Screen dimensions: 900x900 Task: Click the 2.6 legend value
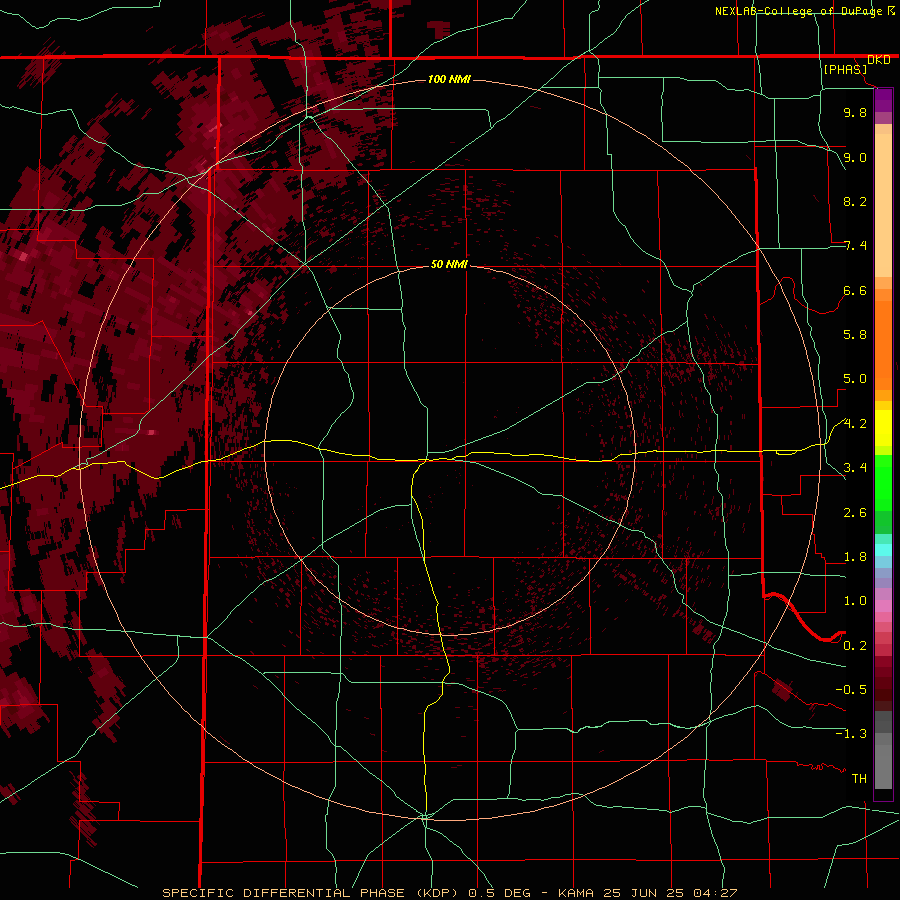(x=855, y=513)
